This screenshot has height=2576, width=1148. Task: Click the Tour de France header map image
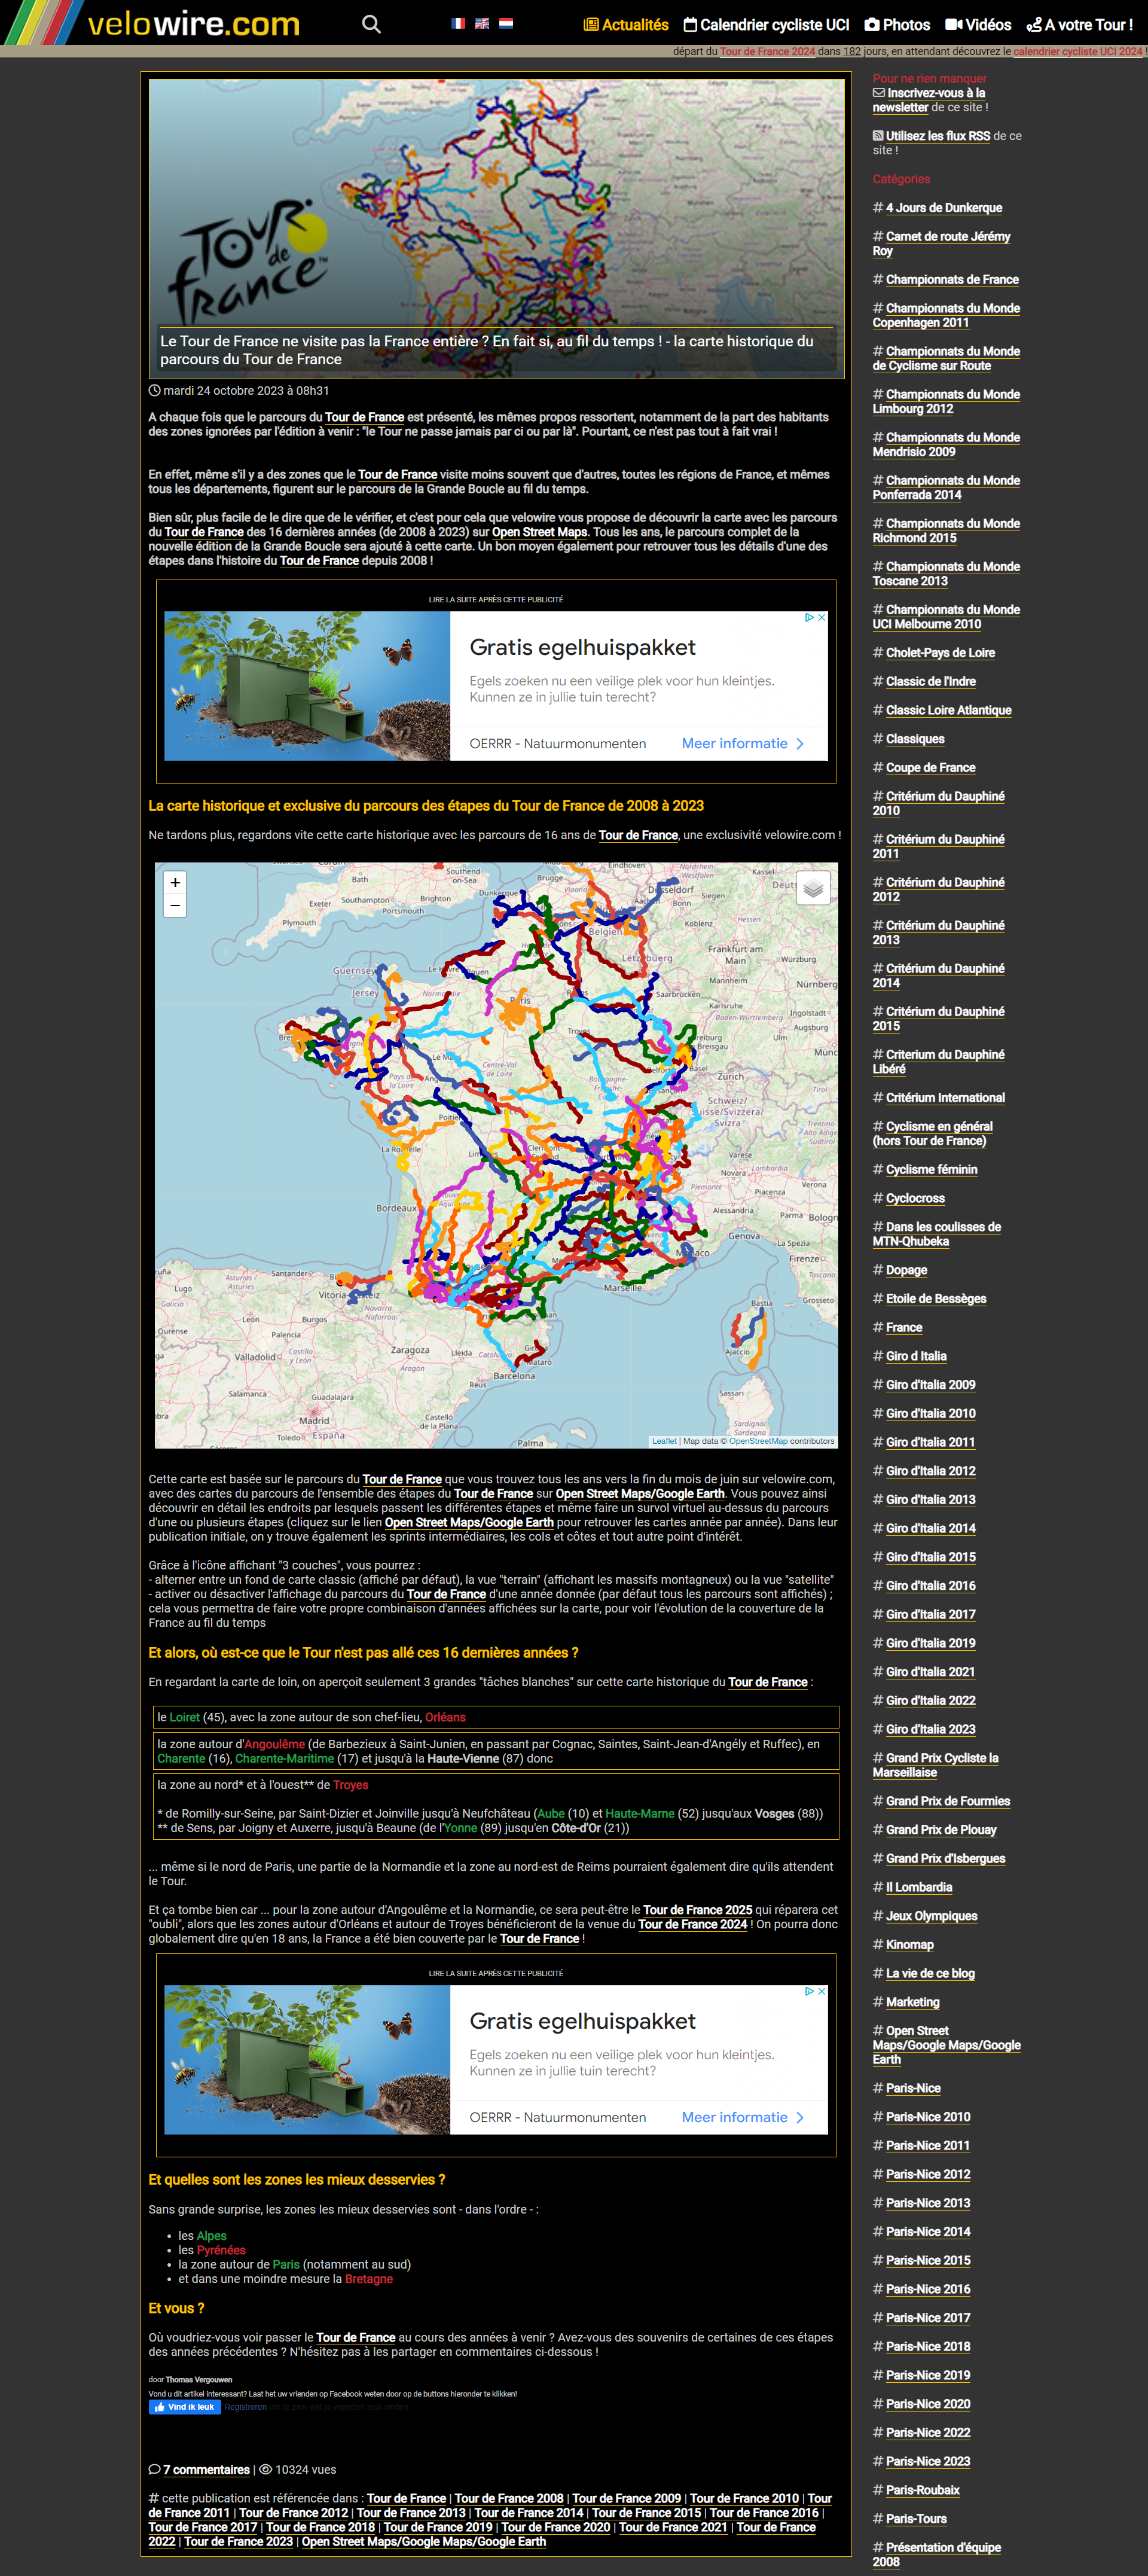pyautogui.click(x=496, y=228)
